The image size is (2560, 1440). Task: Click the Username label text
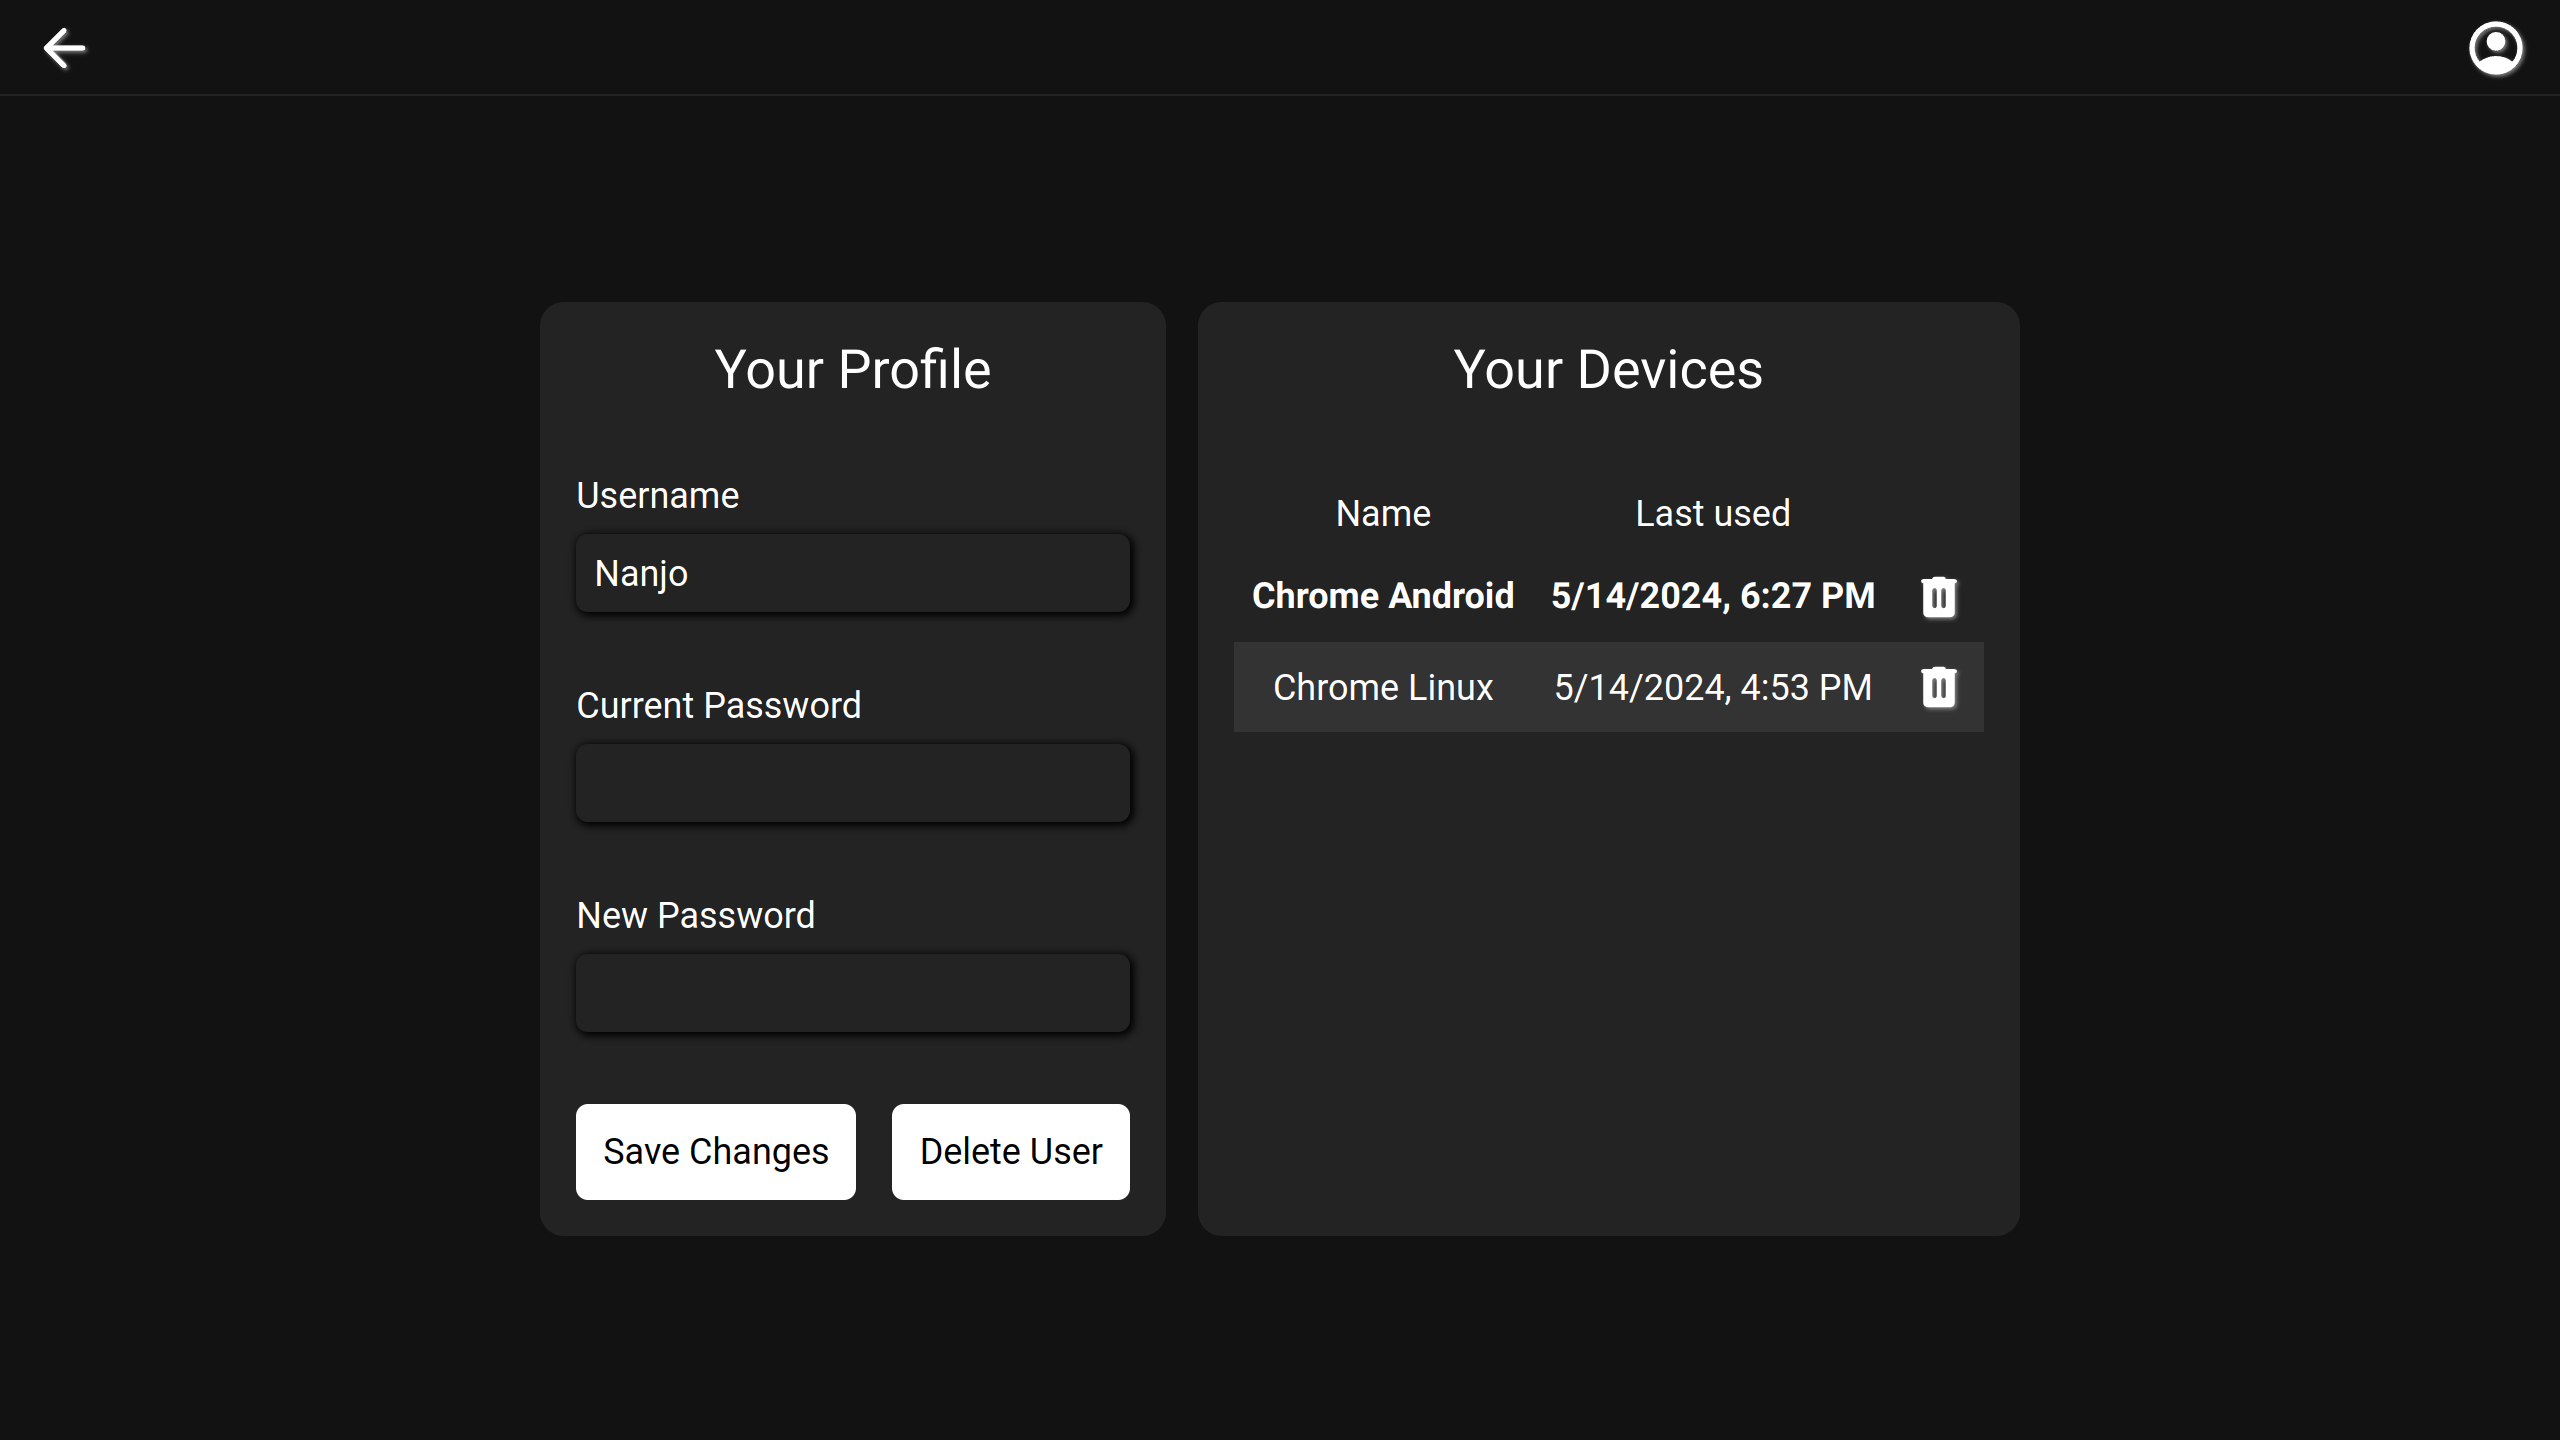click(657, 496)
